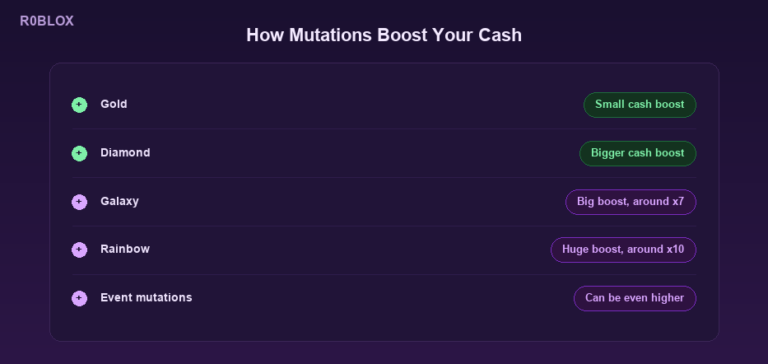Image resolution: width=768 pixels, height=364 pixels.
Task: Click the divider line below the Gold row
Action: 384,129
